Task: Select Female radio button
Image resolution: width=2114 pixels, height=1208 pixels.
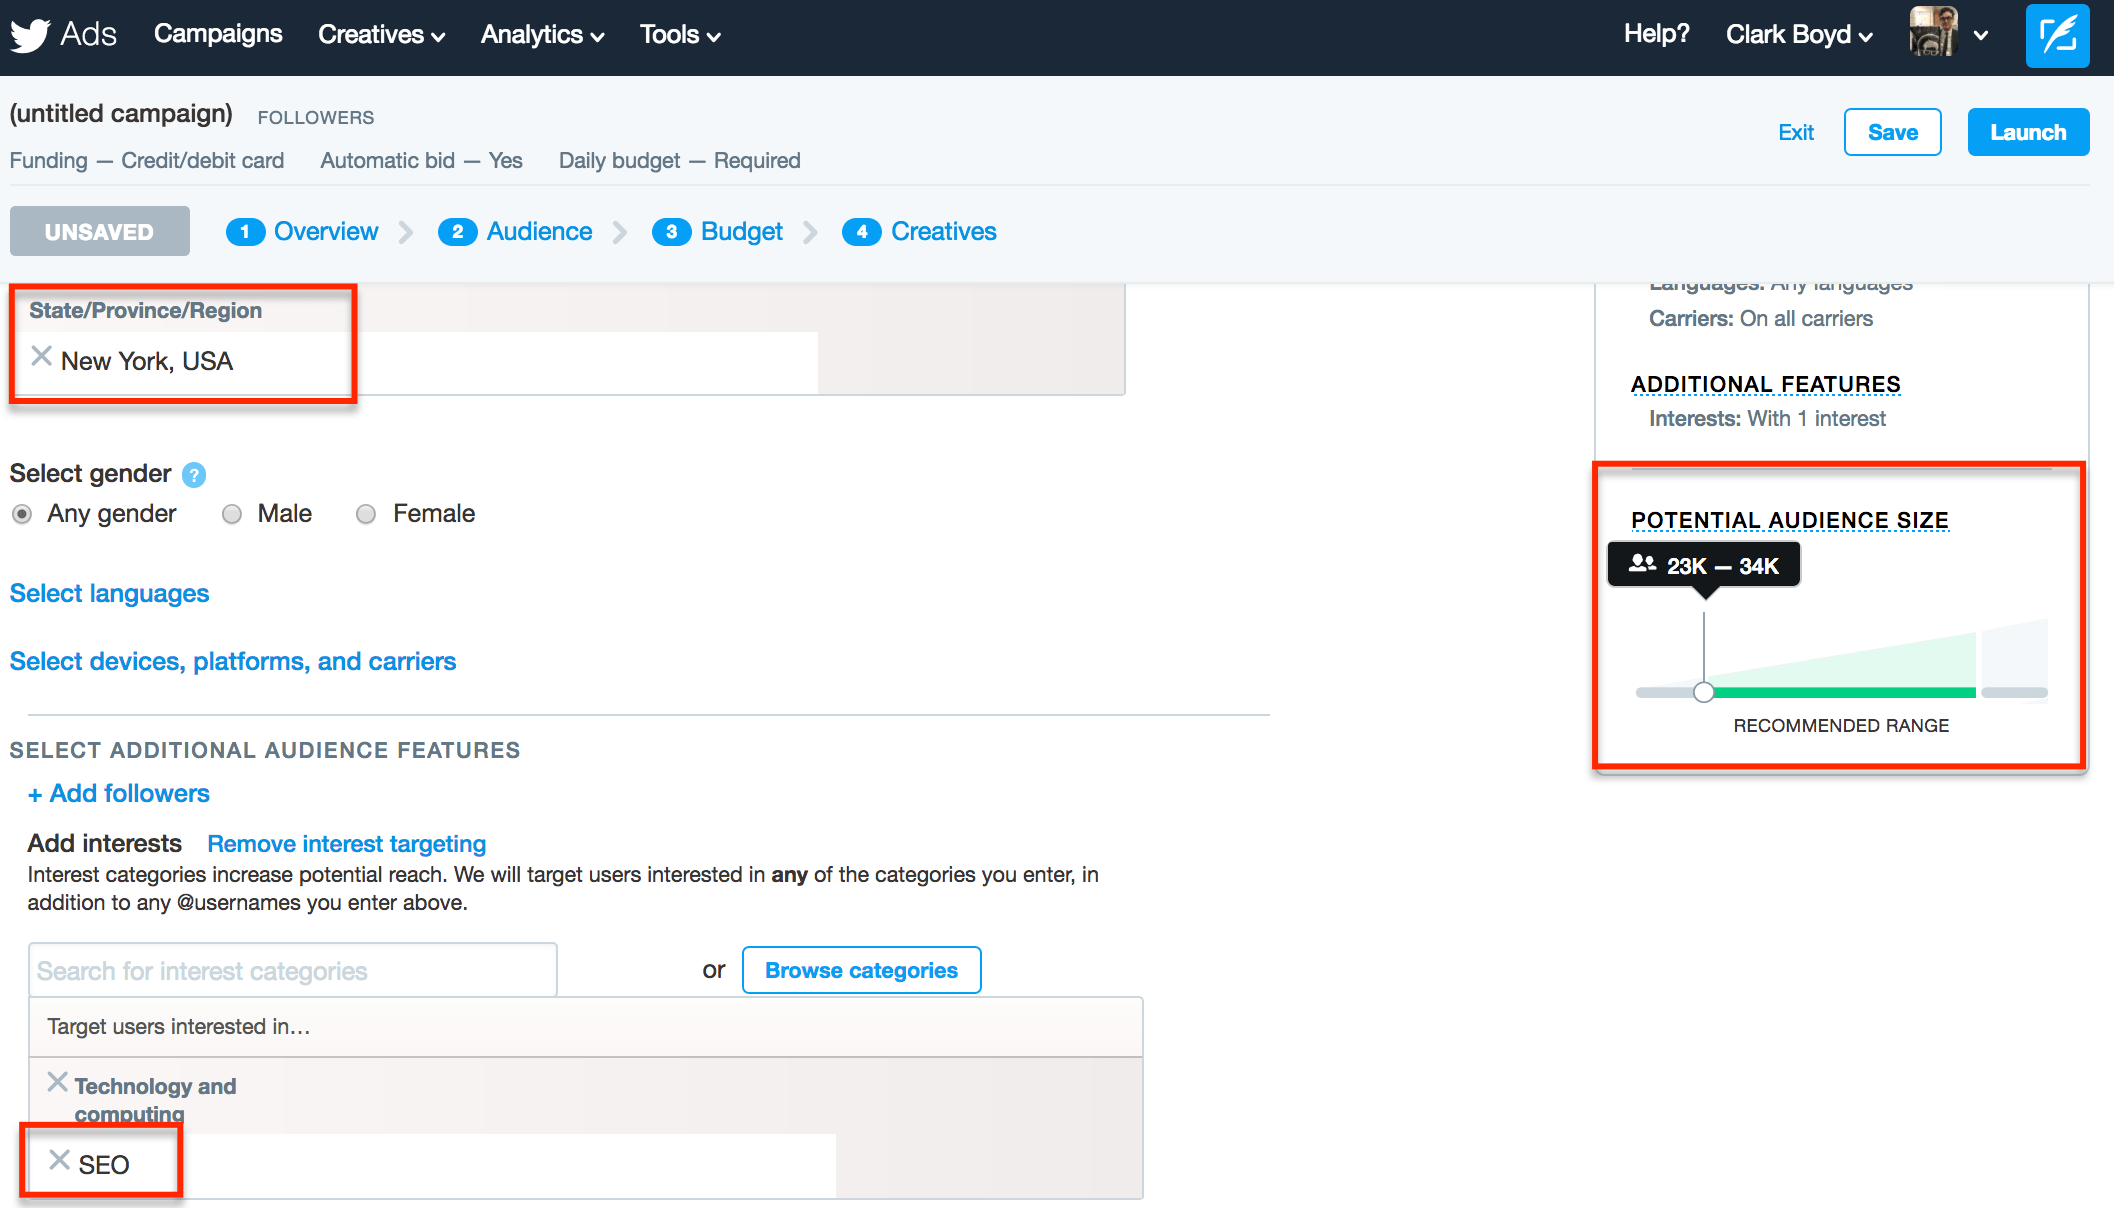Action: tap(366, 511)
